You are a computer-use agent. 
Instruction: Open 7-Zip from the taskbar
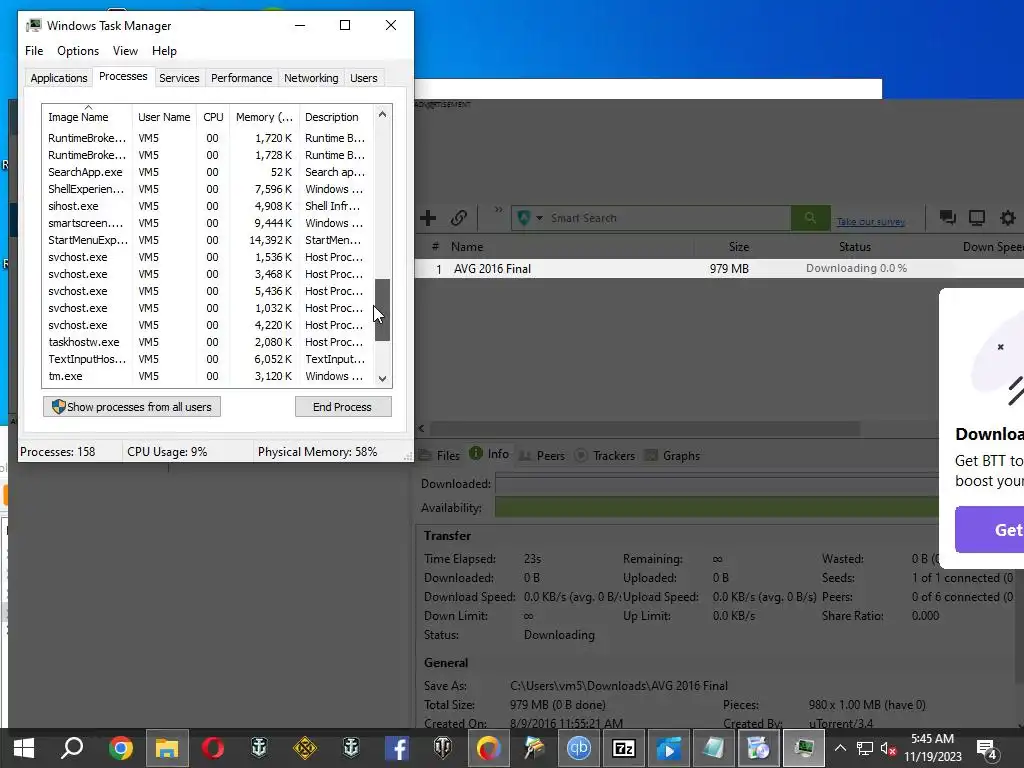624,748
